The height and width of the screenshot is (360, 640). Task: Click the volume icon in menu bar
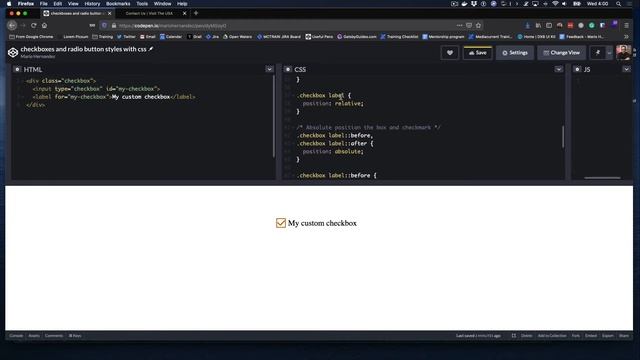pyautogui.click(x=564, y=4)
